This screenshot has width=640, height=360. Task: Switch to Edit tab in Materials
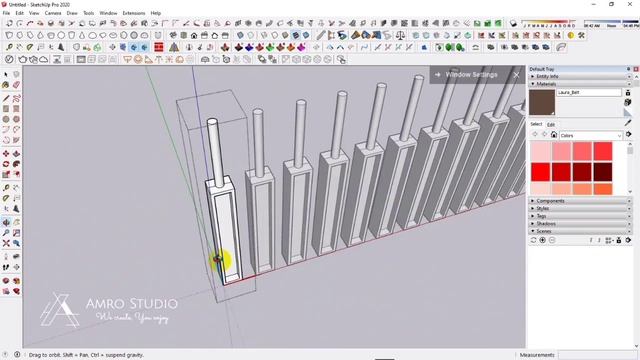(x=551, y=124)
